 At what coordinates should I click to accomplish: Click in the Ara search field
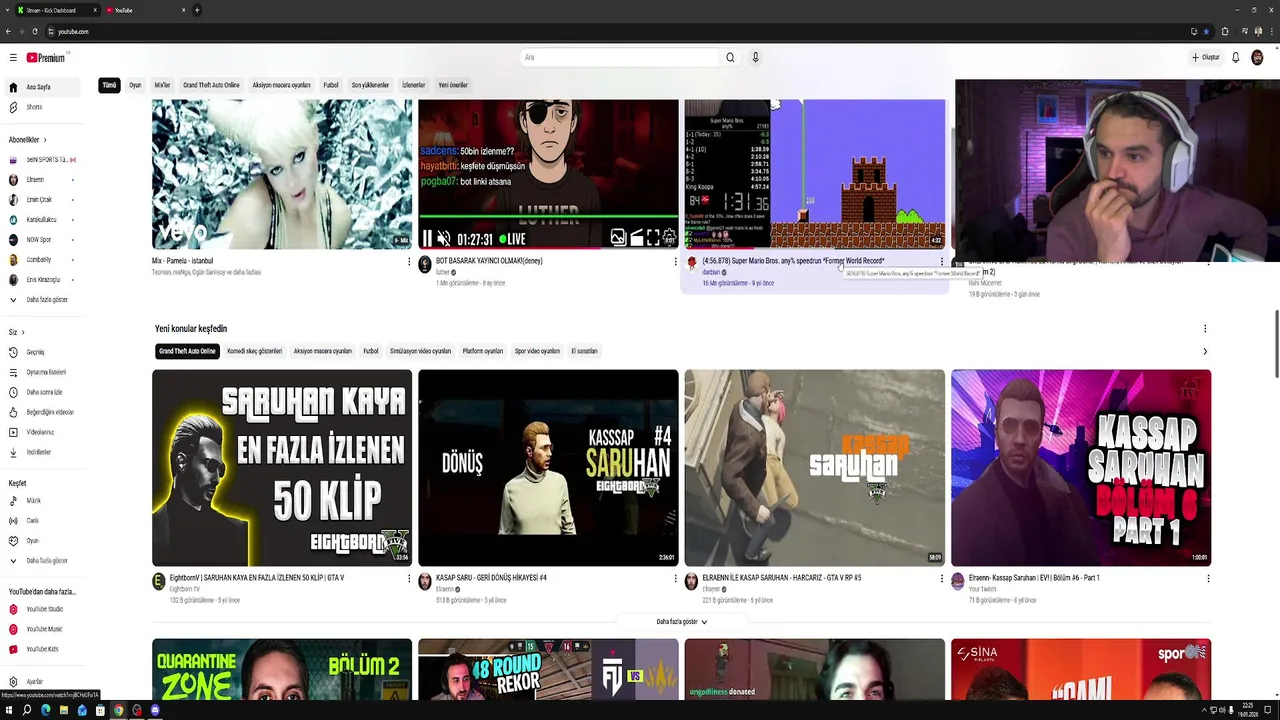pyautogui.click(x=620, y=57)
